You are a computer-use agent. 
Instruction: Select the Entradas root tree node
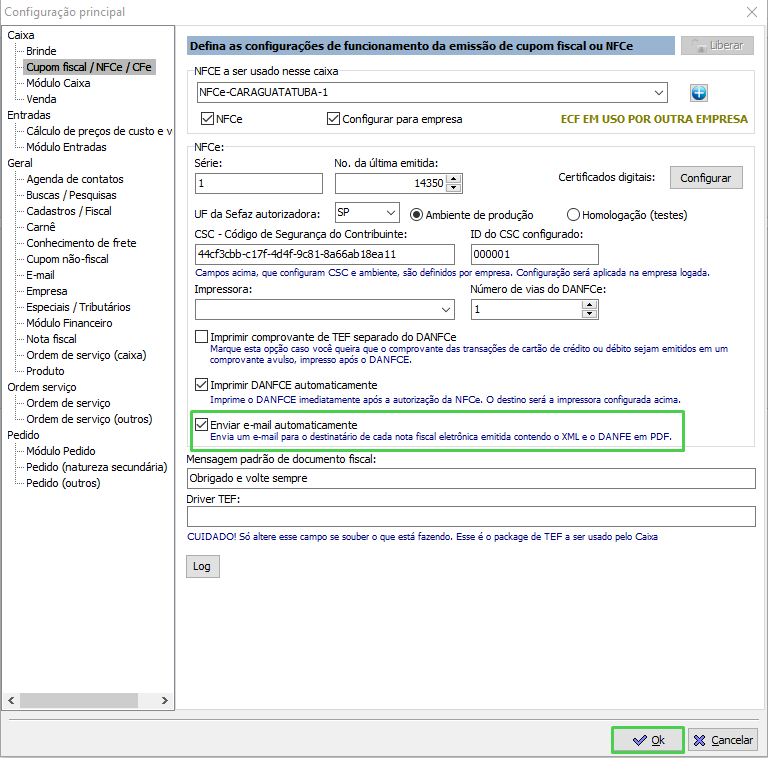(29, 115)
